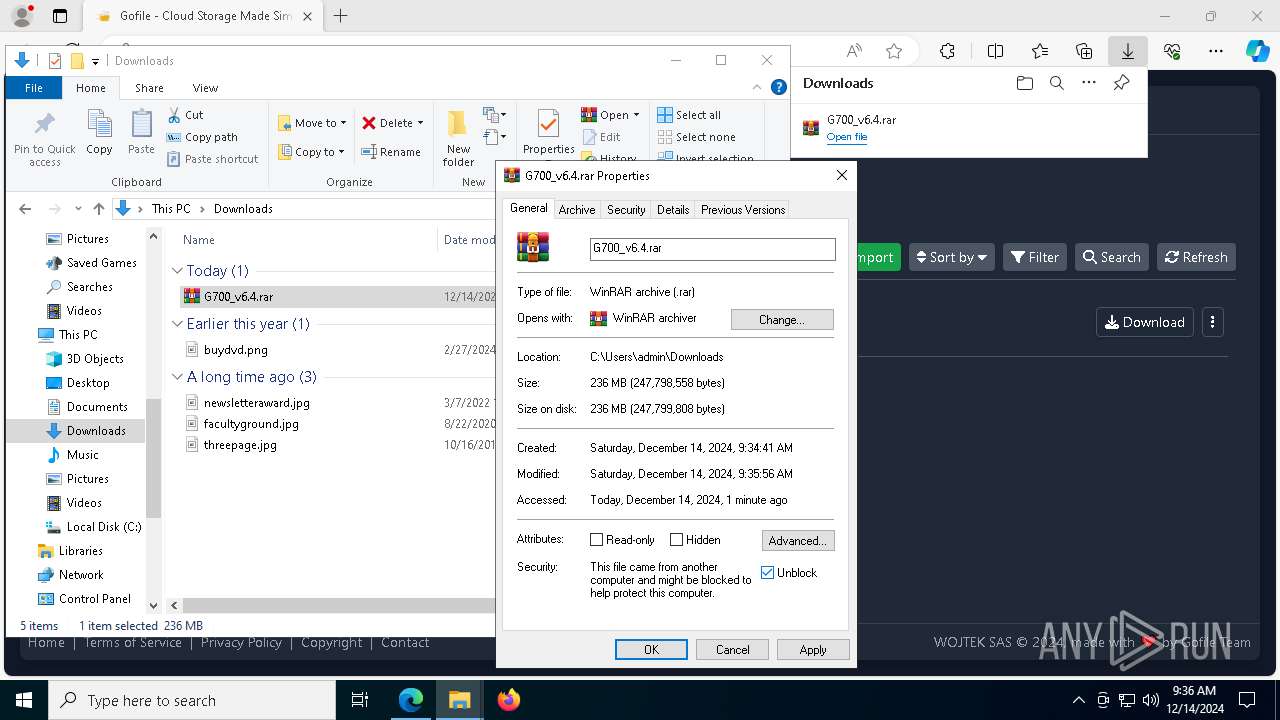Open the Copilot icon in Edge
Viewport: 1280px width, 720px height.
1257,51
